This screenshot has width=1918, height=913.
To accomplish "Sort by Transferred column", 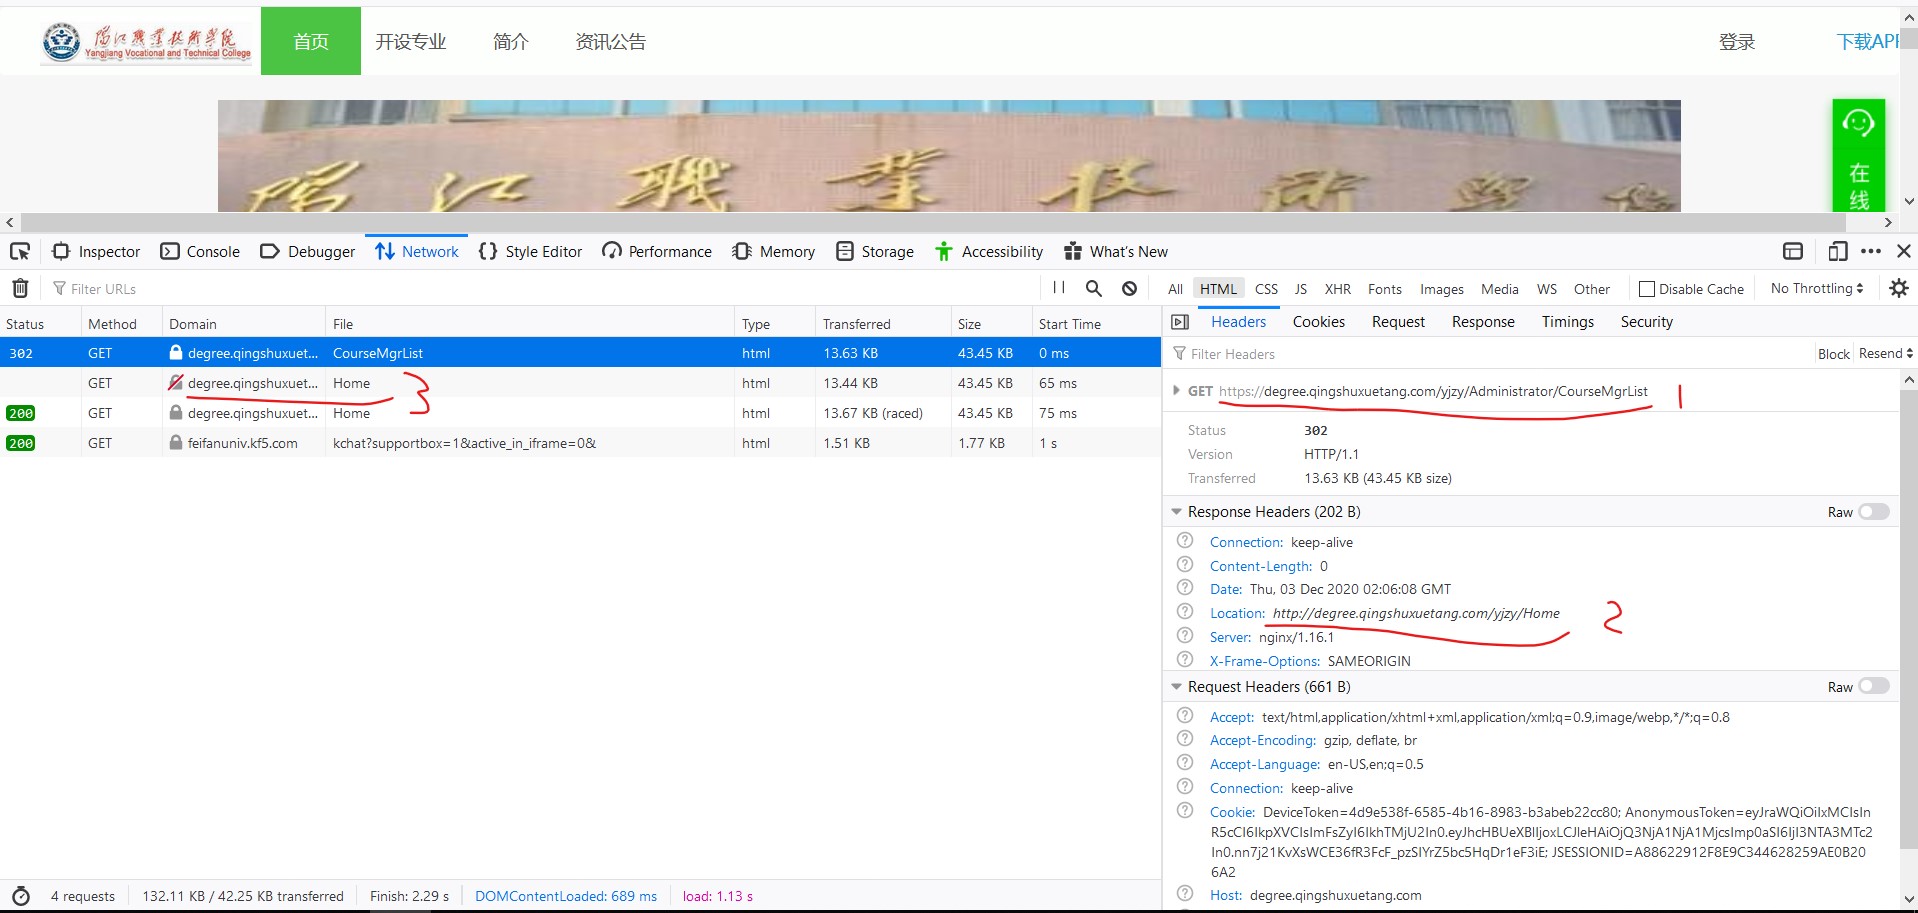I will tap(882, 324).
